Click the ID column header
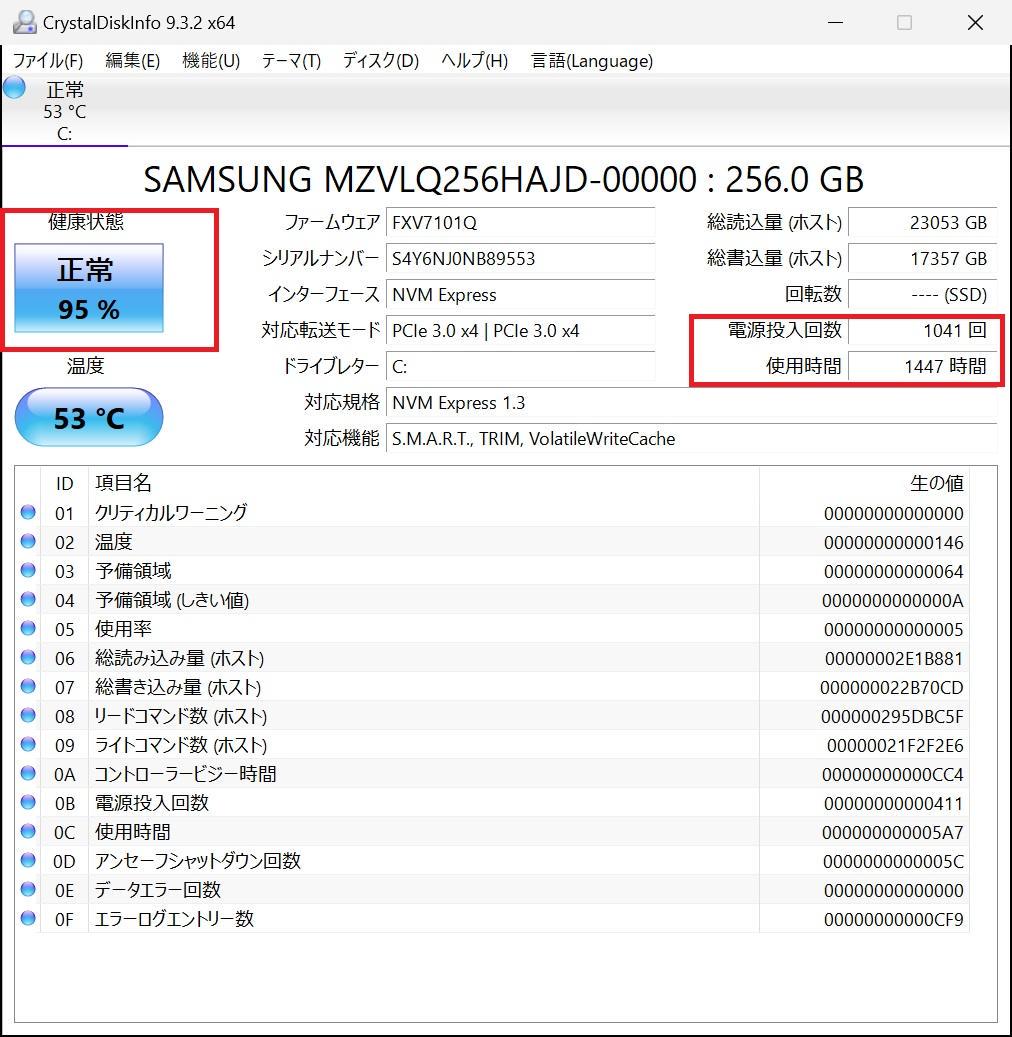 click(64, 483)
